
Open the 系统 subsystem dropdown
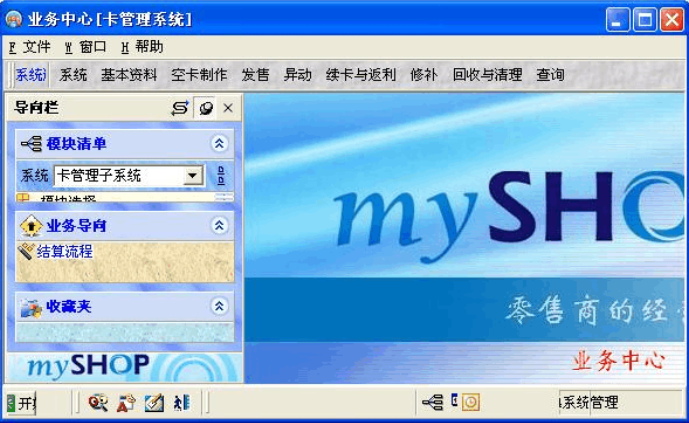click(194, 176)
